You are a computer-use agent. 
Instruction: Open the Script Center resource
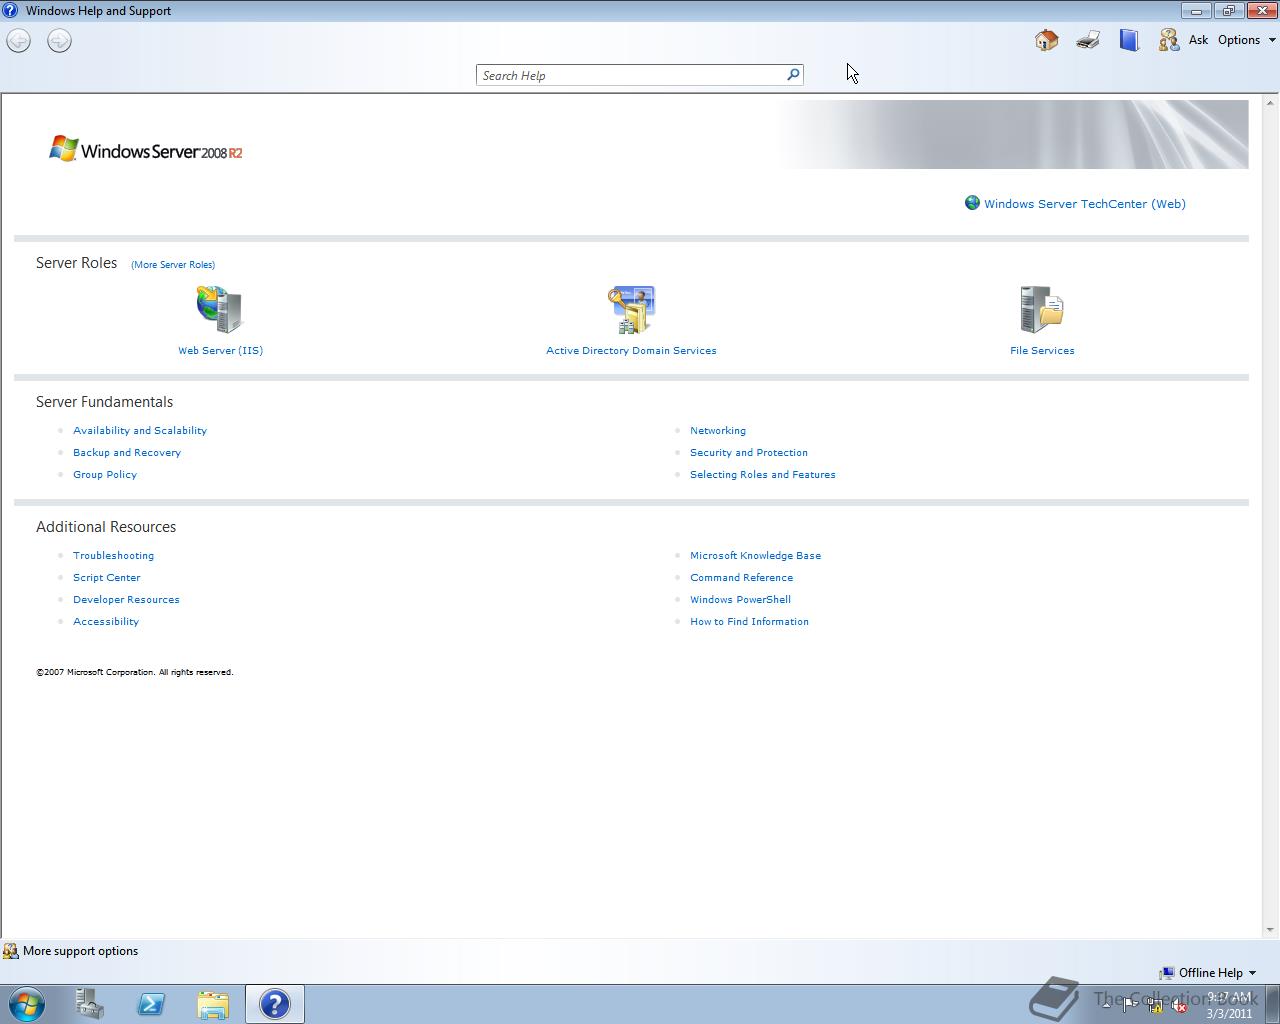tap(107, 578)
